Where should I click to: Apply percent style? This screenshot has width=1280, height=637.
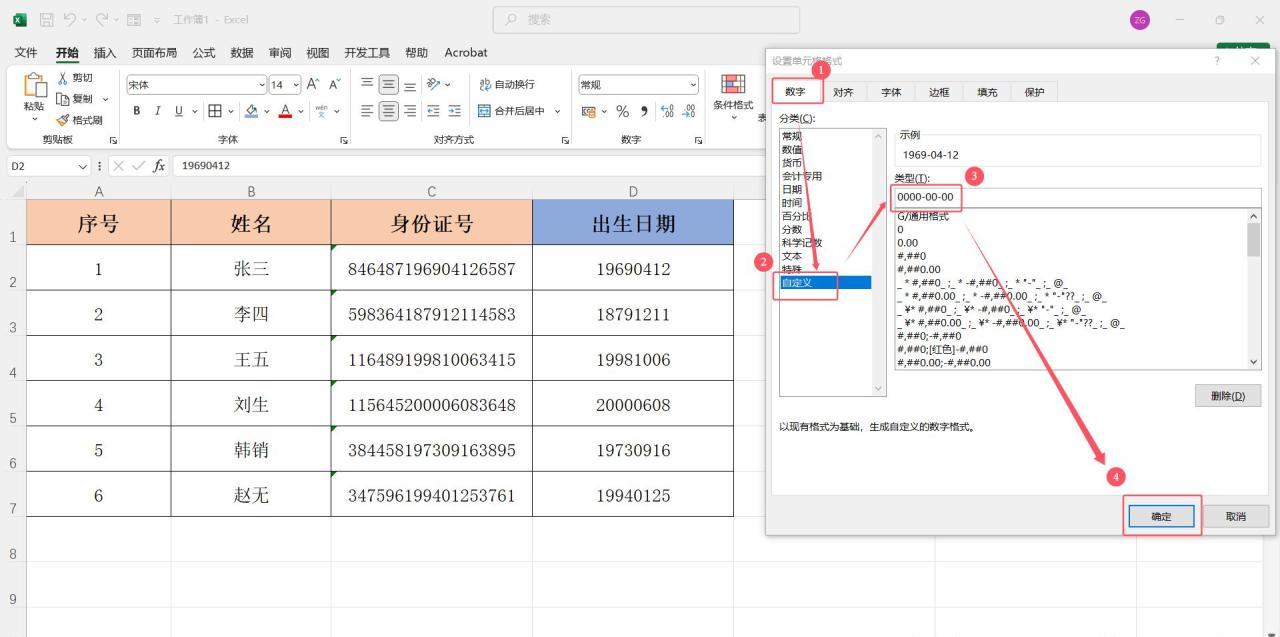(x=622, y=111)
